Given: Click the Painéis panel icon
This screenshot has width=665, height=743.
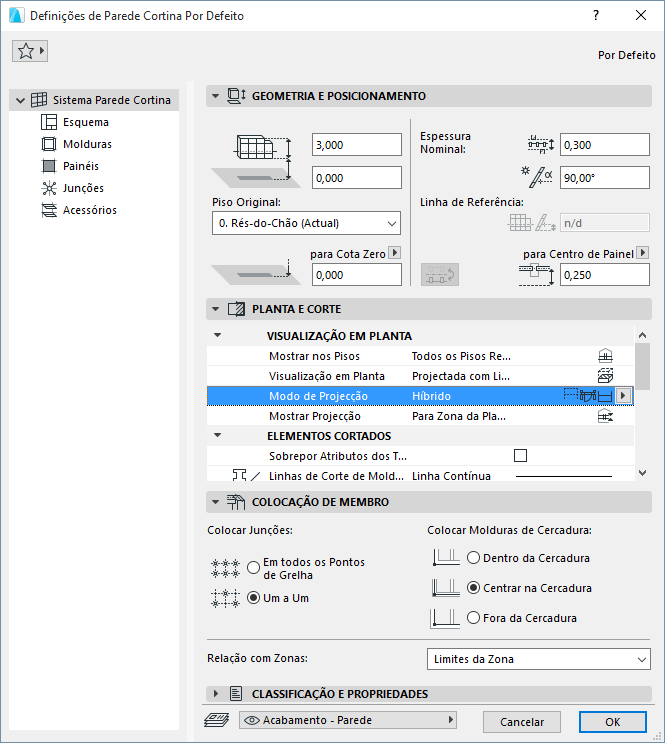Looking at the screenshot, I should [x=49, y=166].
